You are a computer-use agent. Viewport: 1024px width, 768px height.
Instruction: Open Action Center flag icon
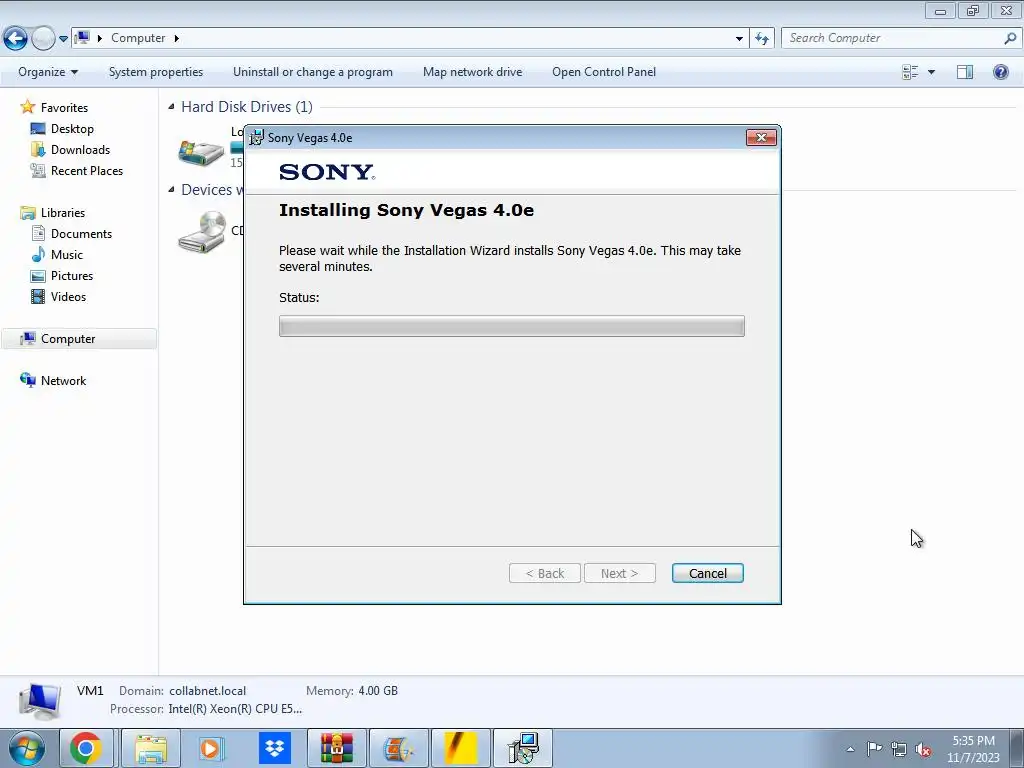(874, 748)
